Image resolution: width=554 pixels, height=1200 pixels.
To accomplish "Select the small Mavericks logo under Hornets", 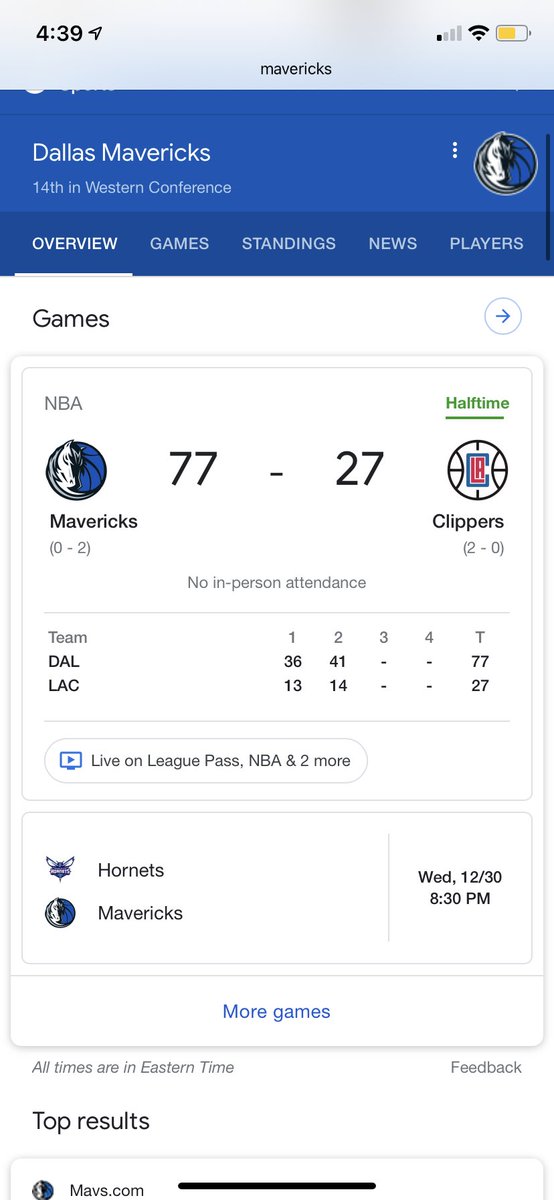I will coord(60,913).
